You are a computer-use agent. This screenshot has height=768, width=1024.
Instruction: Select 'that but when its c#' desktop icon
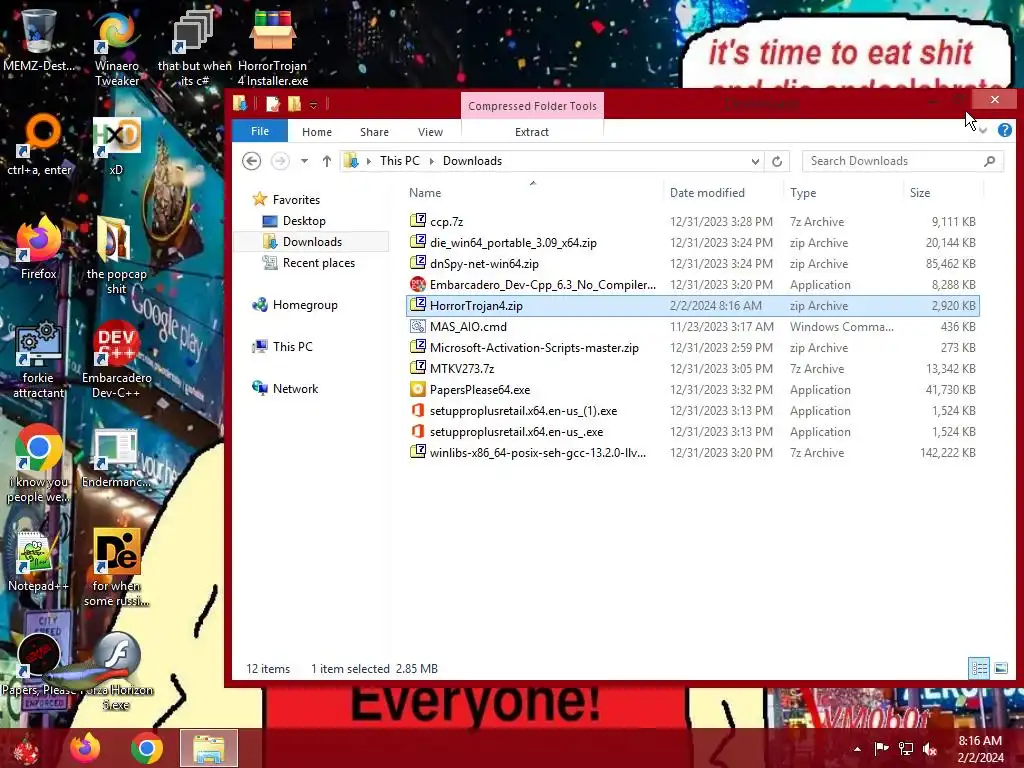pyautogui.click(x=195, y=47)
